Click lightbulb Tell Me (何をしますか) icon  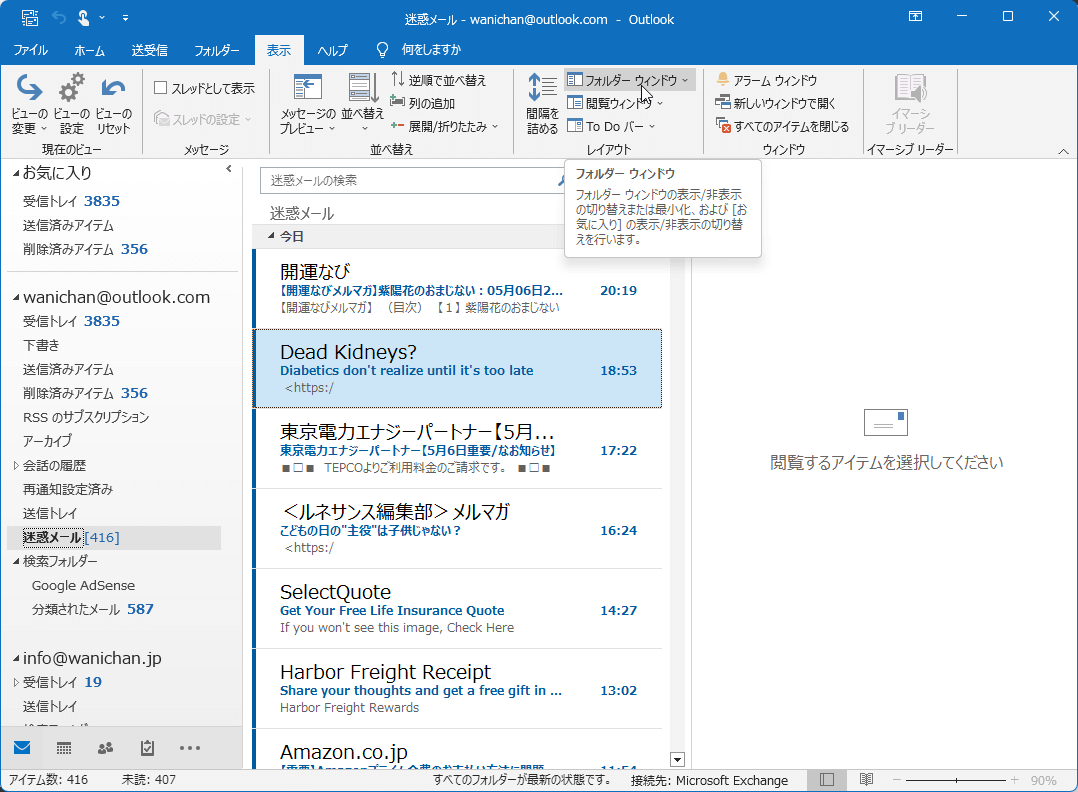pyautogui.click(x=382, y=50)
